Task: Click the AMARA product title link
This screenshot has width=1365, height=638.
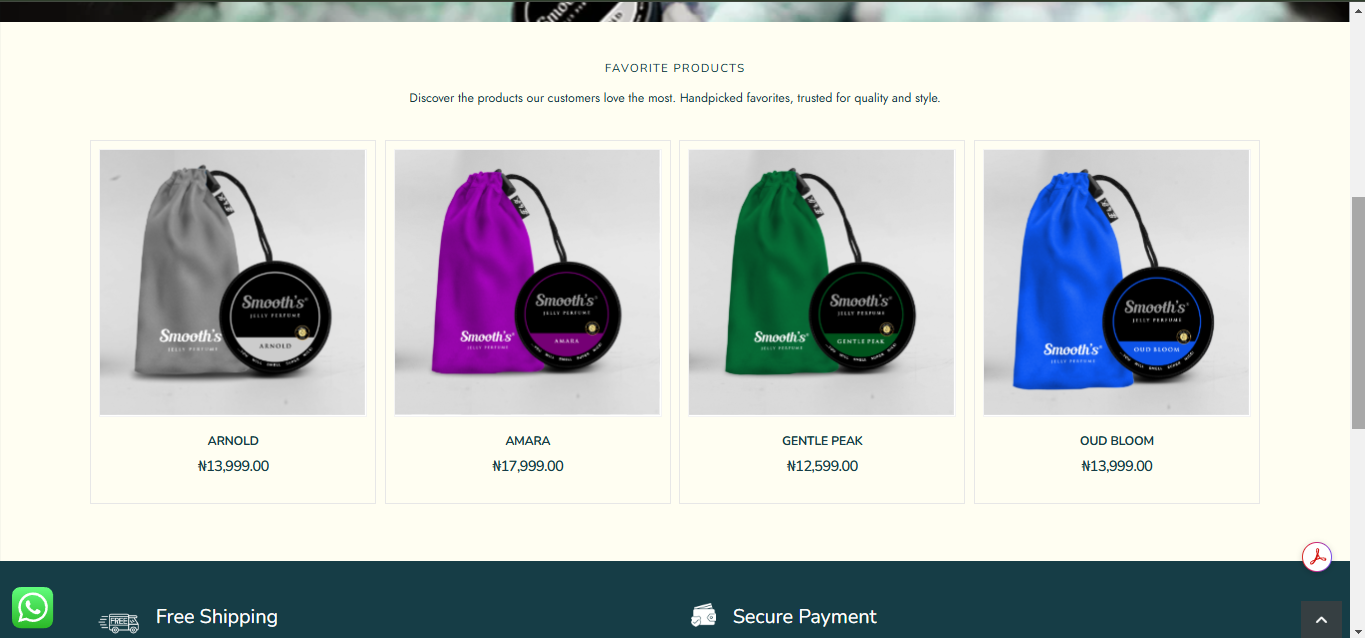Action: 527,441
